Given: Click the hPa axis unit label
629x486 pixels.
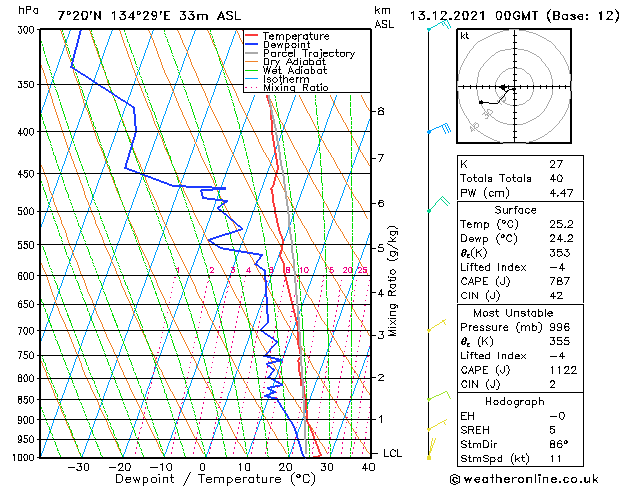Looking at the screenshot, I should pyautogui.click(x=28, y=10).
